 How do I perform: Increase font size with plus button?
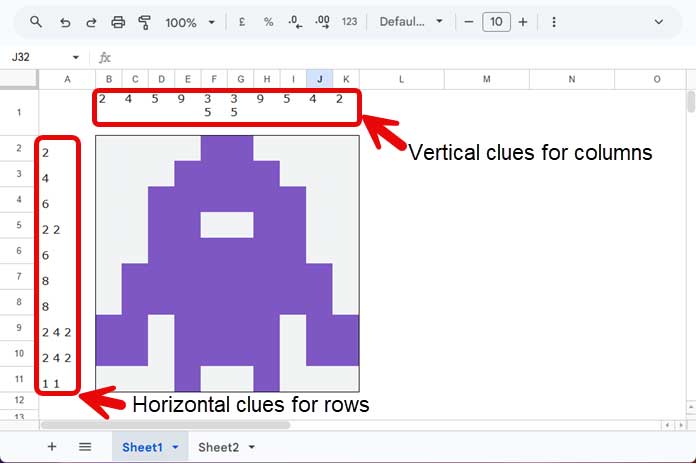[523, 22]
